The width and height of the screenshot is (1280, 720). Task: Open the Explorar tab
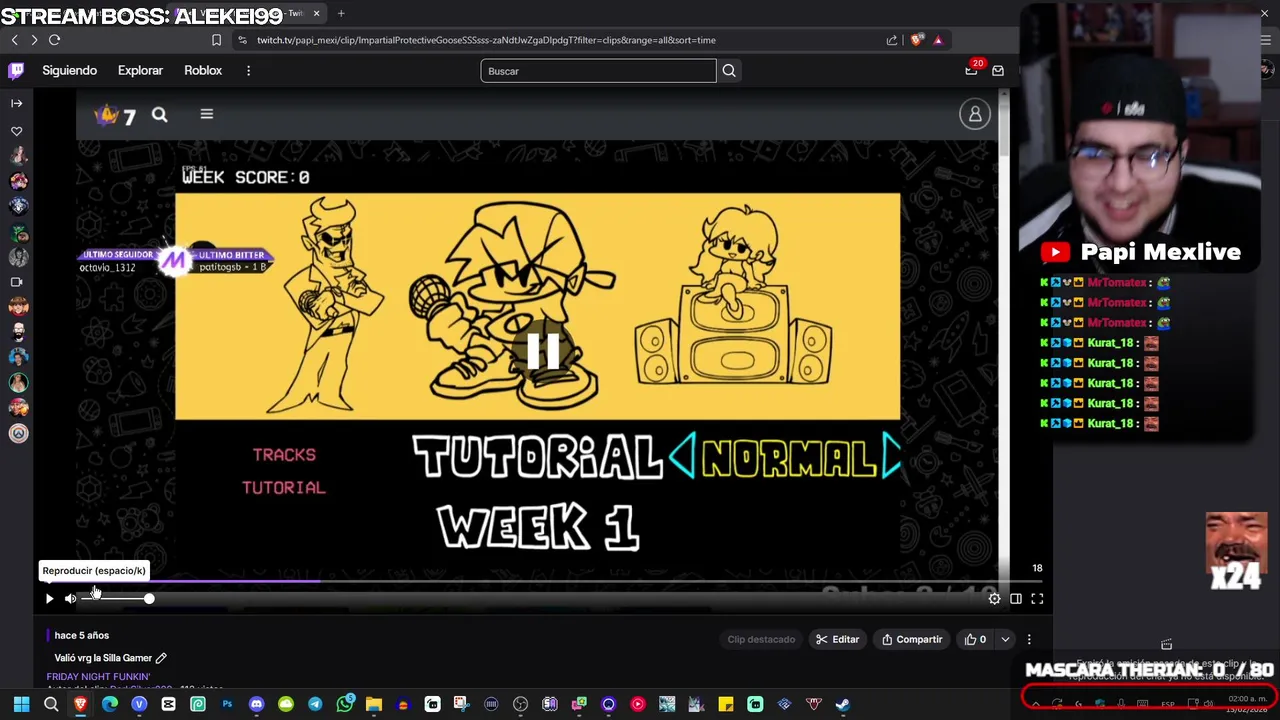(x=140, y=70)
